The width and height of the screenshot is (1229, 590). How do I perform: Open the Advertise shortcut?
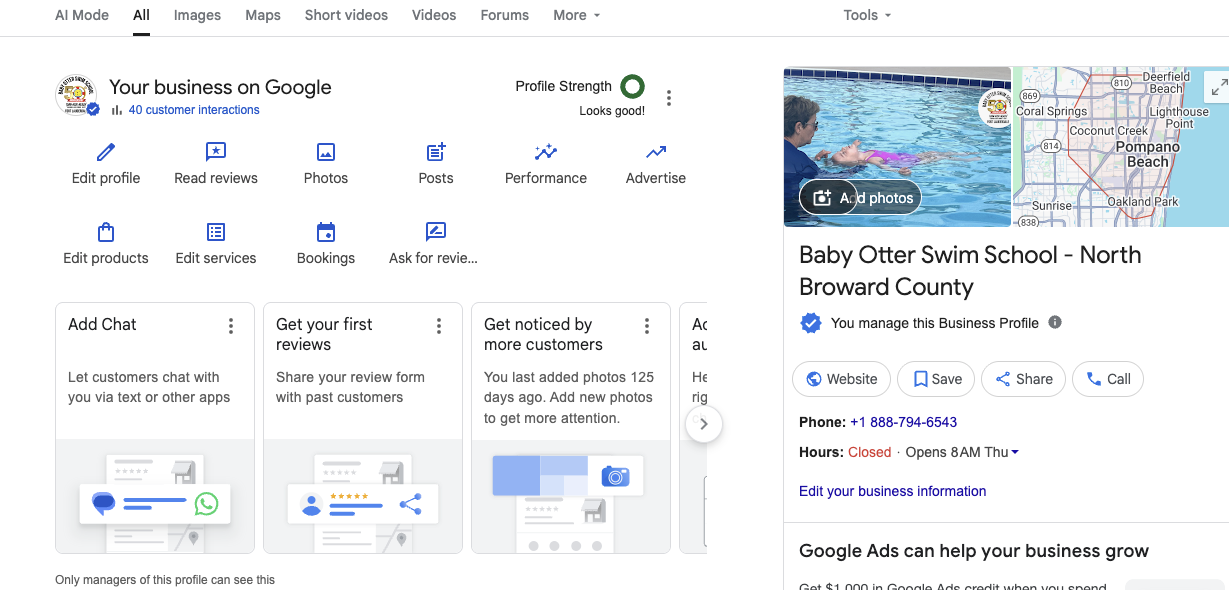(656, 164)
